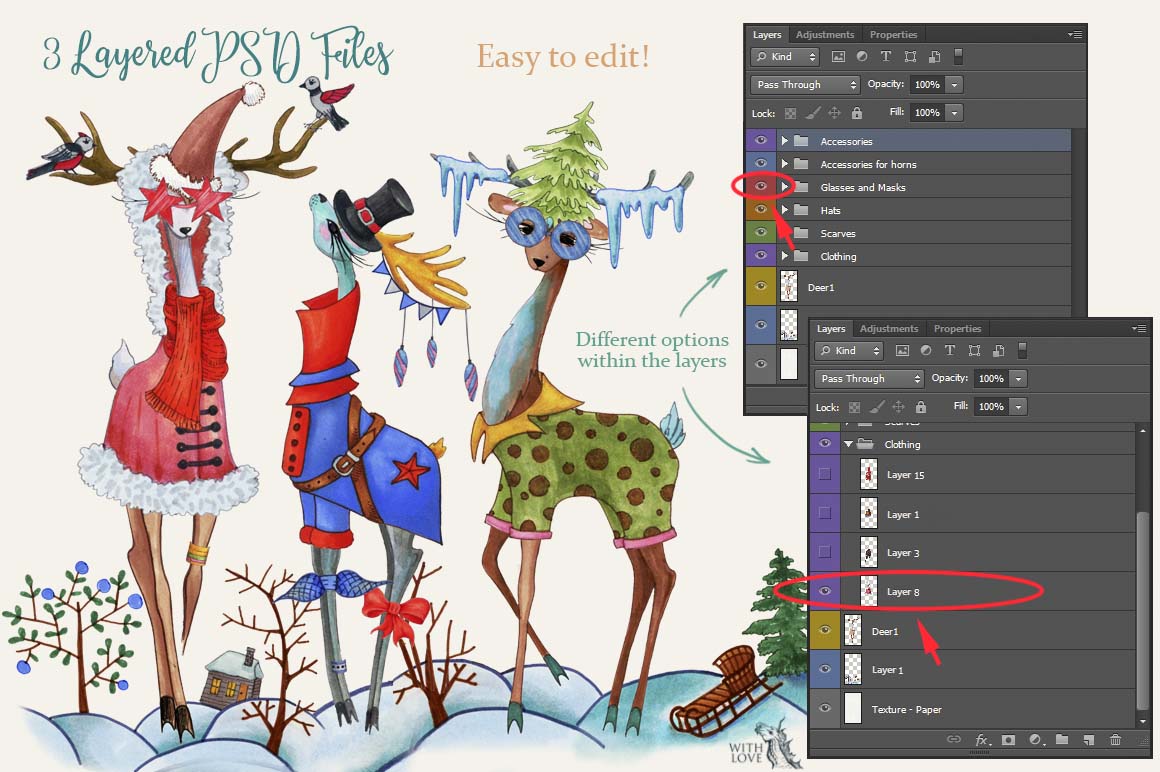1160x772 pixels.
Task: Click the new adjustment layer icon
Action: [x=1036, y=740]
